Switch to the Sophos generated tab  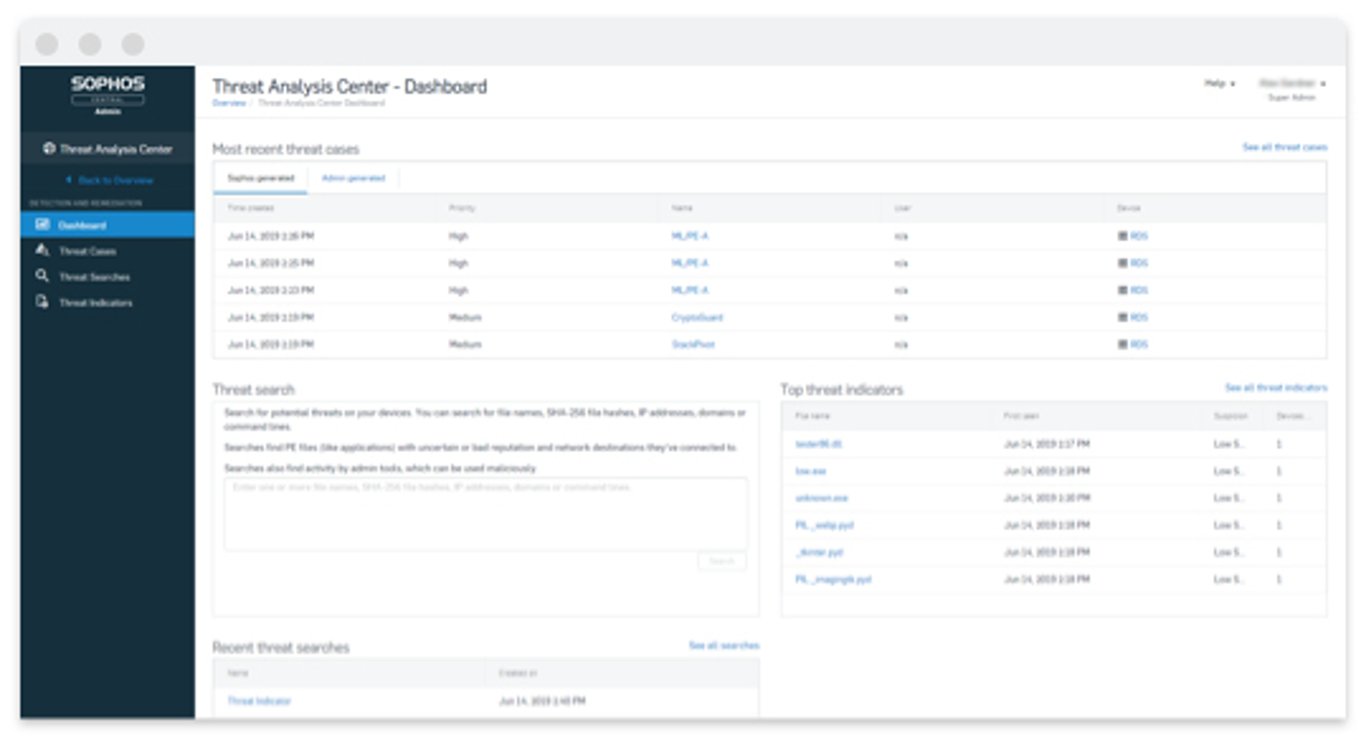pyautogui.click(x=261, y=178)
